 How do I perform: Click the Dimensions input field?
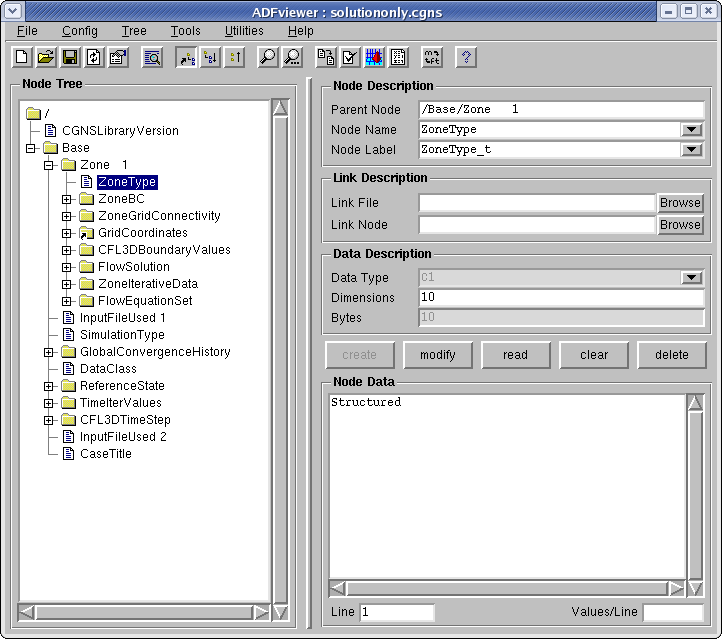561,297
